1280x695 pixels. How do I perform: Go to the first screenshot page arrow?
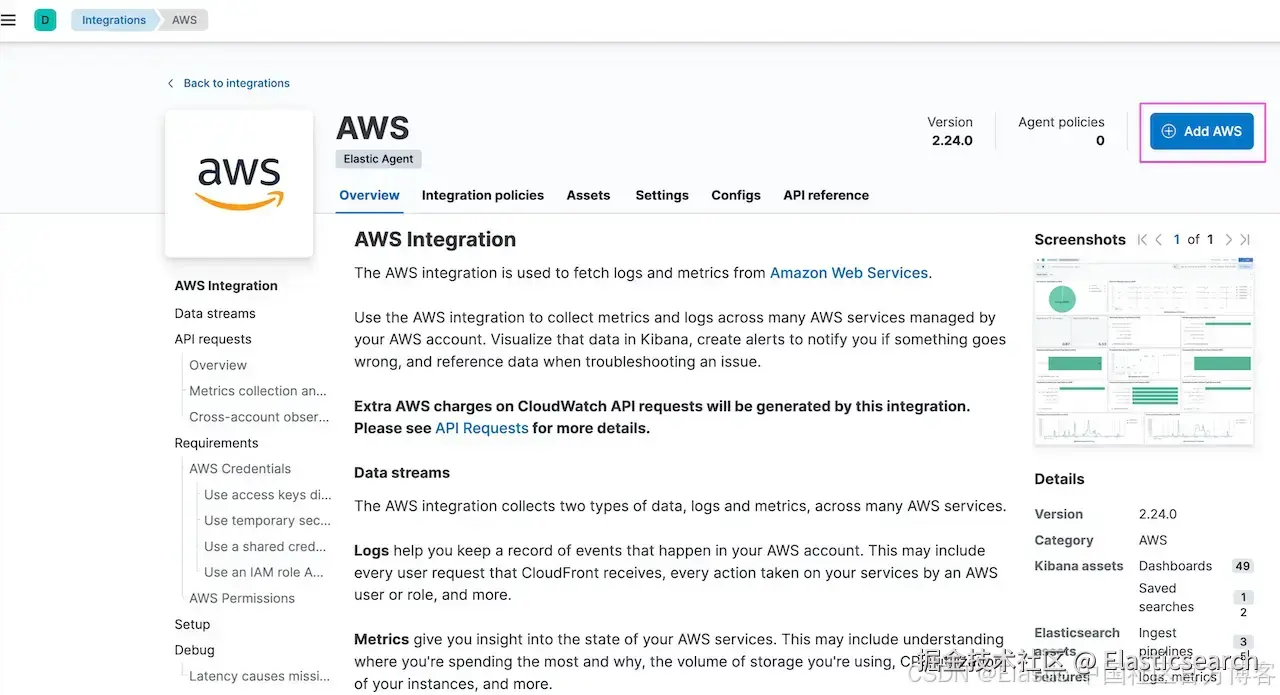1143,240
